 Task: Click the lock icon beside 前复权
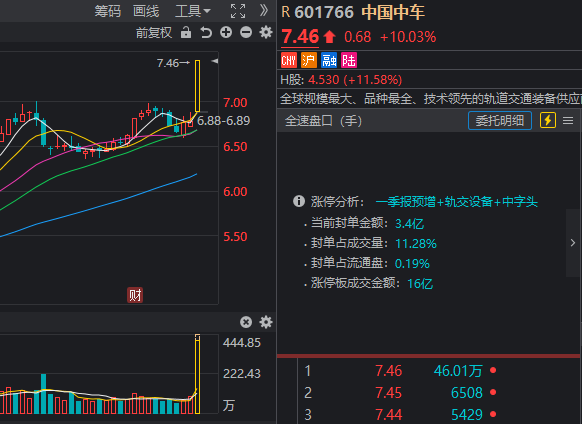point(186,33)
